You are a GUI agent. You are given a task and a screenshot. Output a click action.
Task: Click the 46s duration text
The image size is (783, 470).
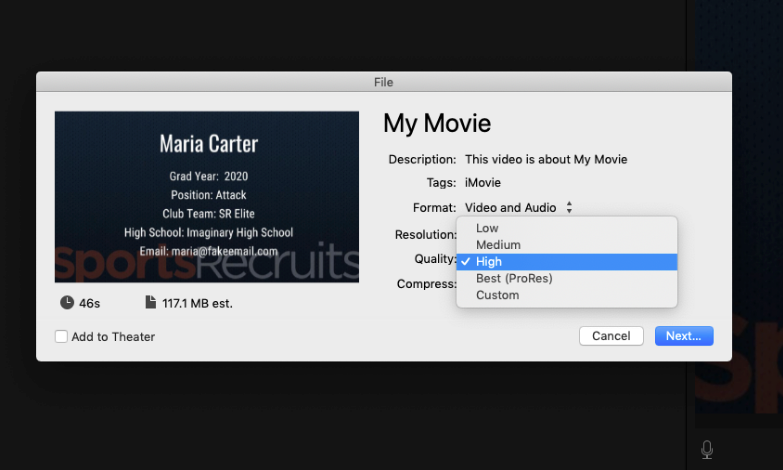tap(89, 303)
